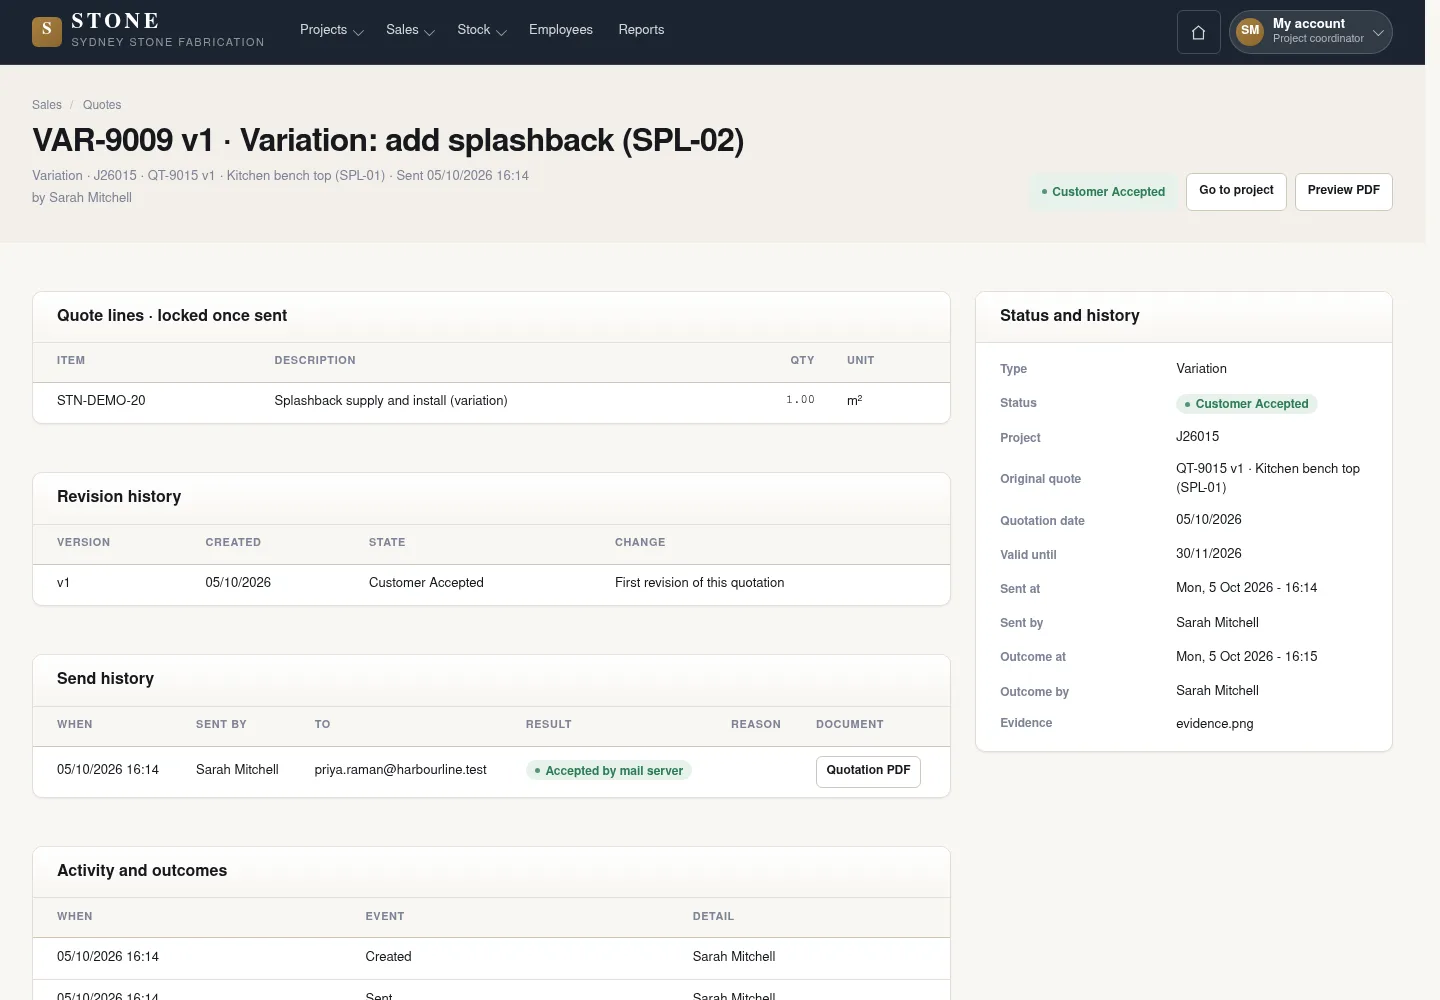Click the Stone logo icon
This screenshot has width=1440, height=1000.
pyautogui.click(x=47, y=32)
